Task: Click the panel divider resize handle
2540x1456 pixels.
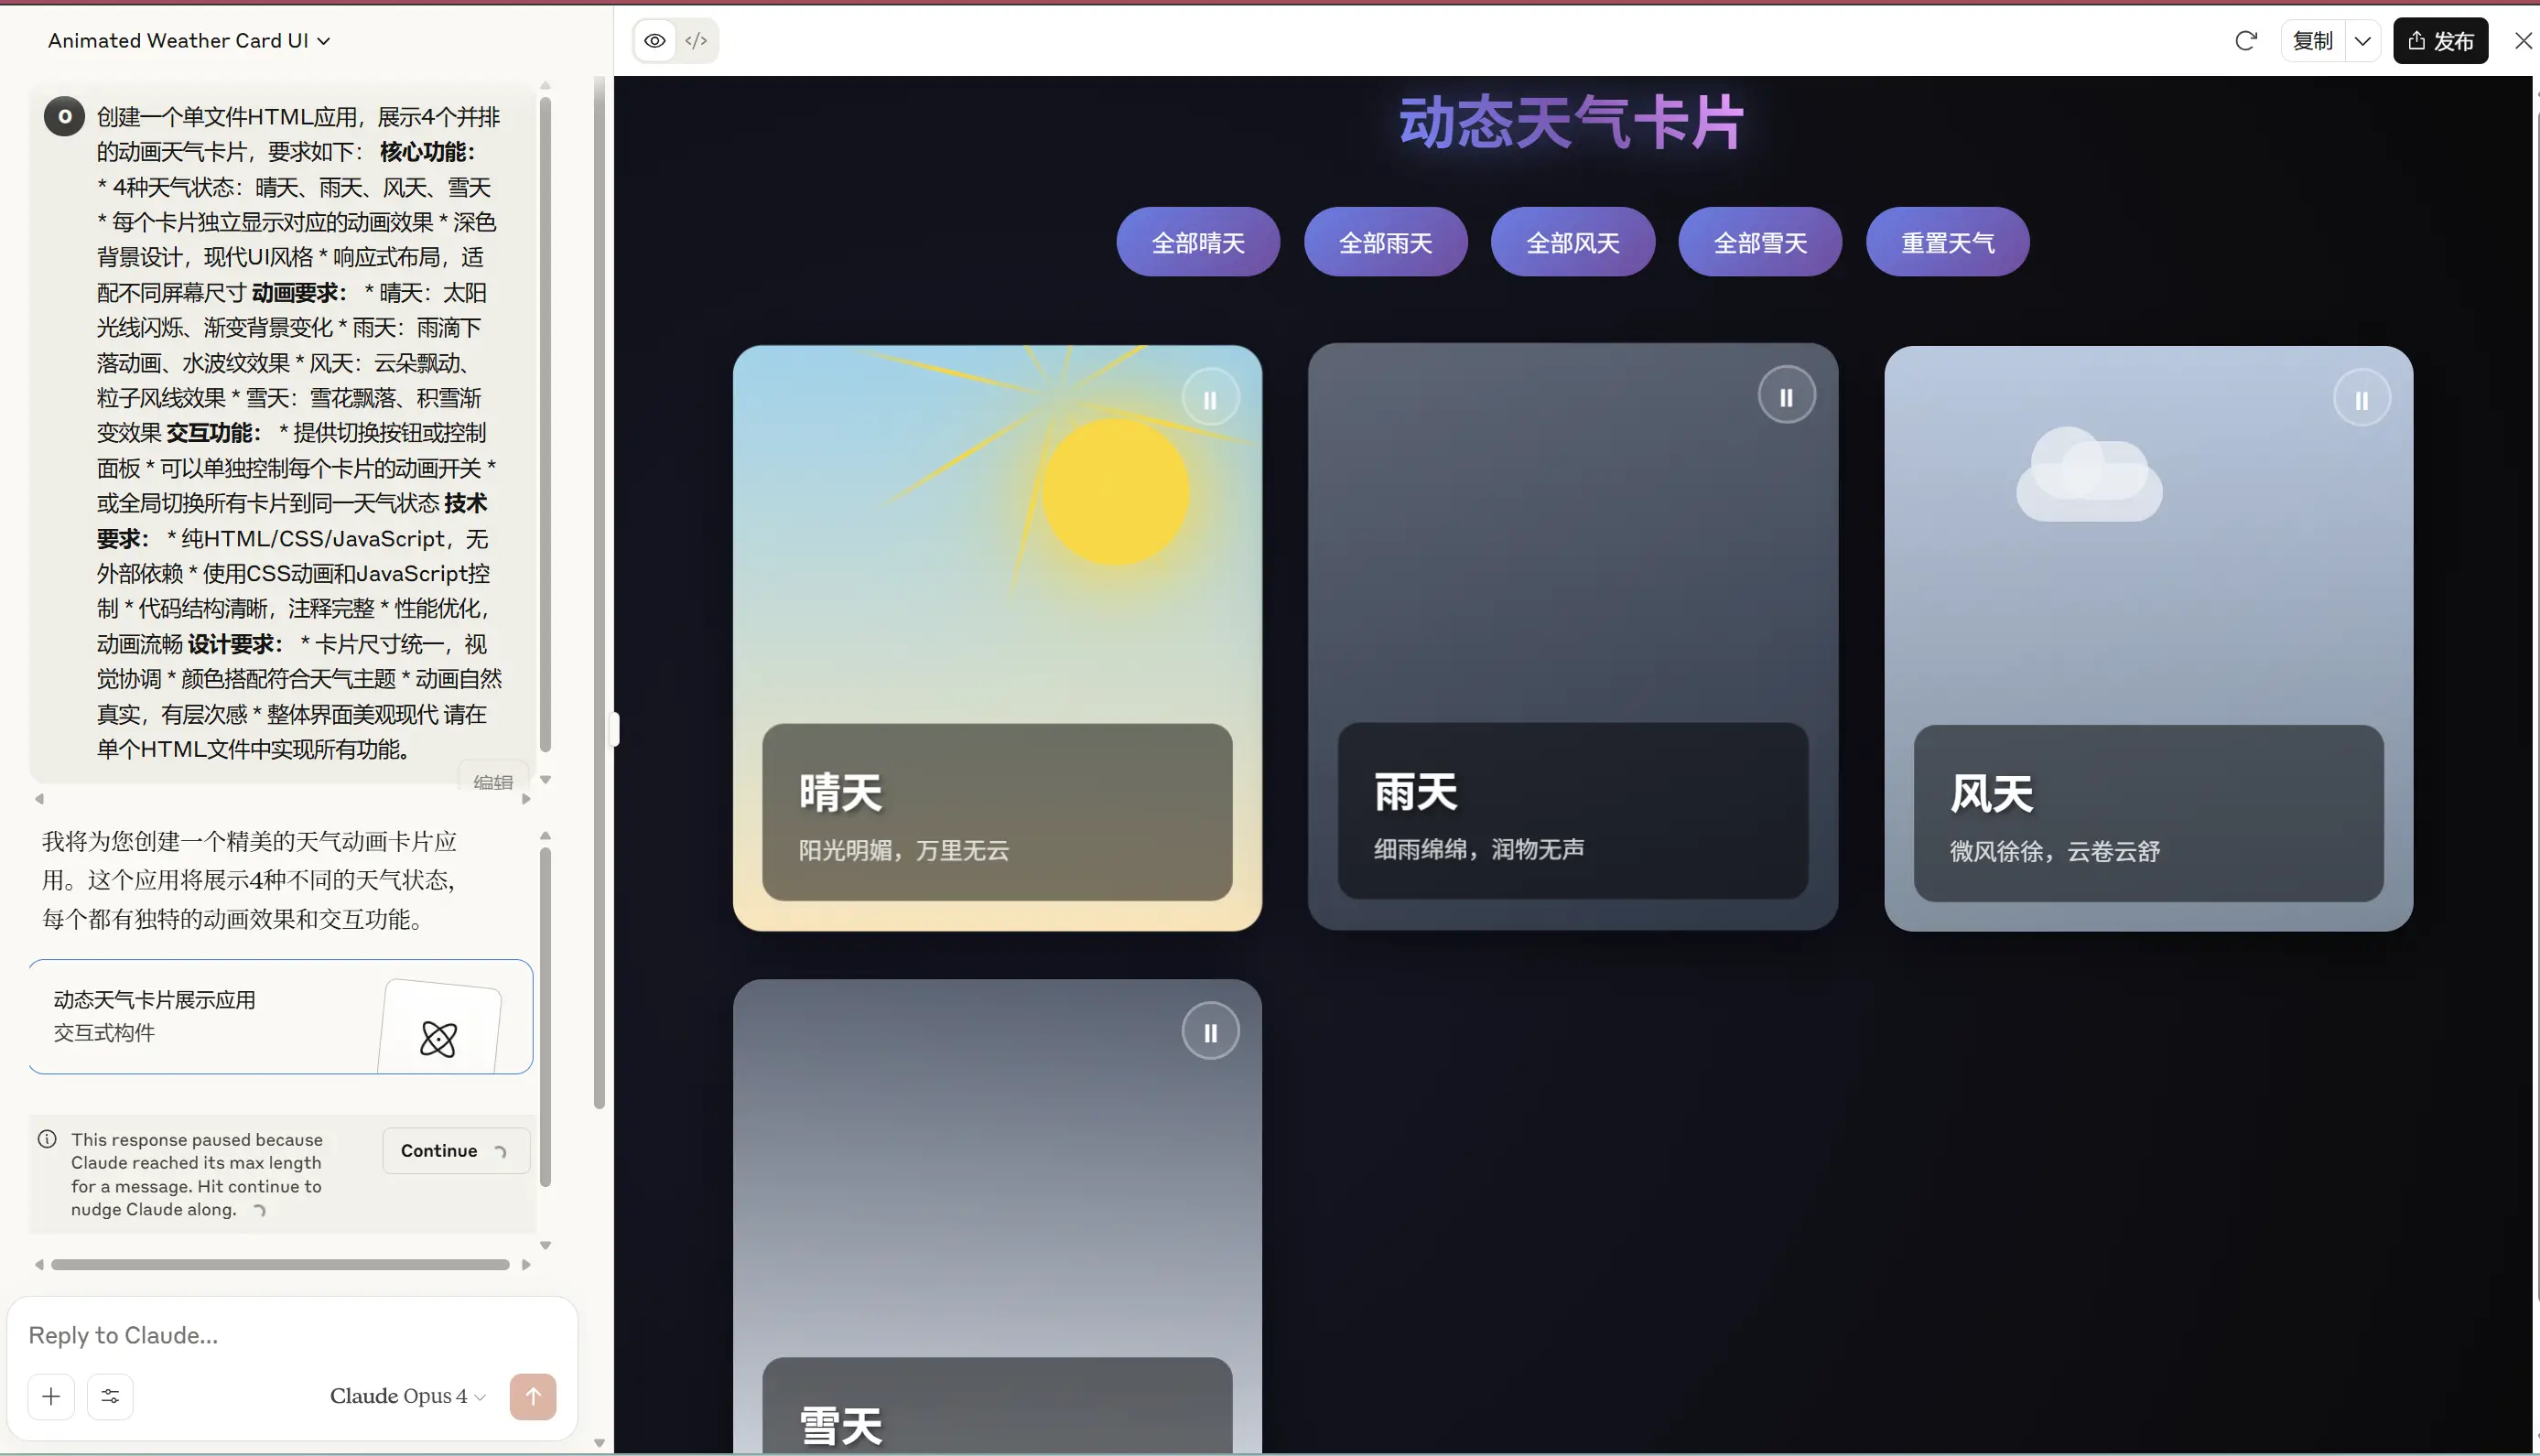Action: click(614, 729)
